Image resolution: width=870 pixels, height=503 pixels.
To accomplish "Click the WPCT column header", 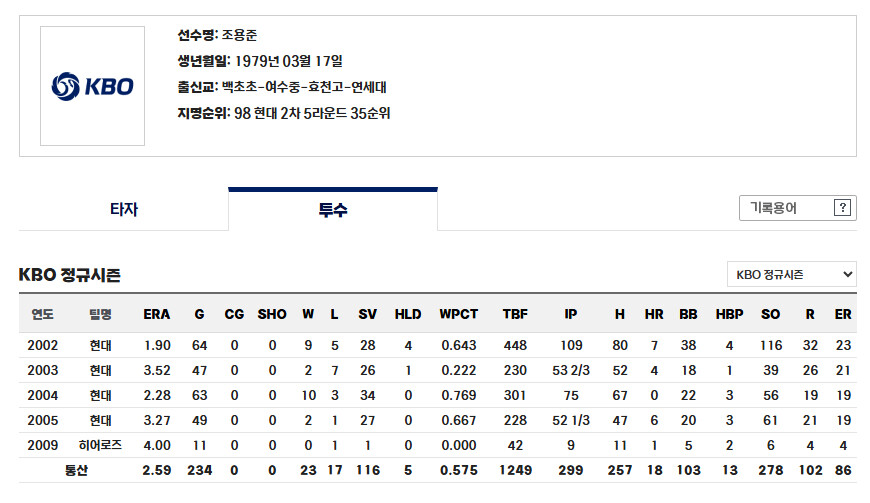I will (x=458, y=314).
